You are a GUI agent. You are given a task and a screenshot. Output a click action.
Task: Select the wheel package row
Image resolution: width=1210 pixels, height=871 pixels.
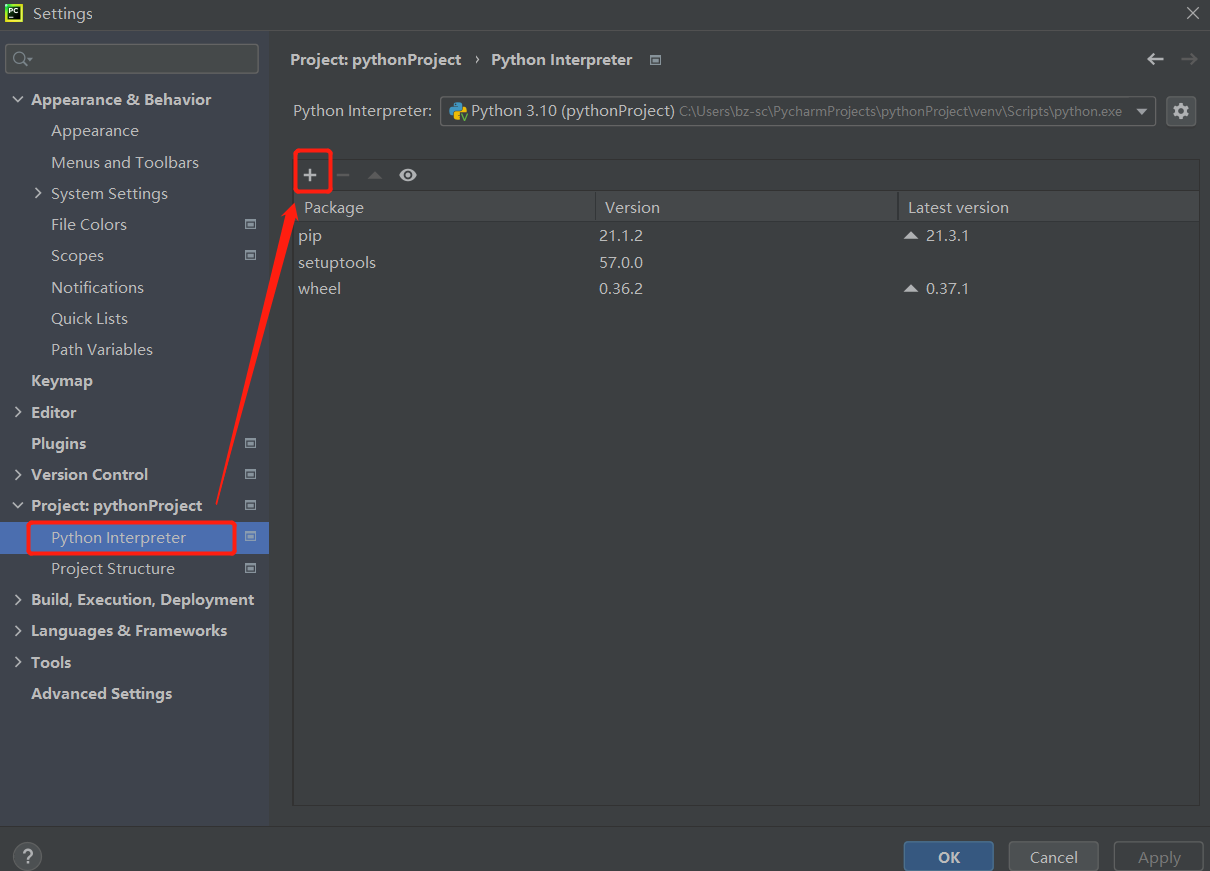746,288
